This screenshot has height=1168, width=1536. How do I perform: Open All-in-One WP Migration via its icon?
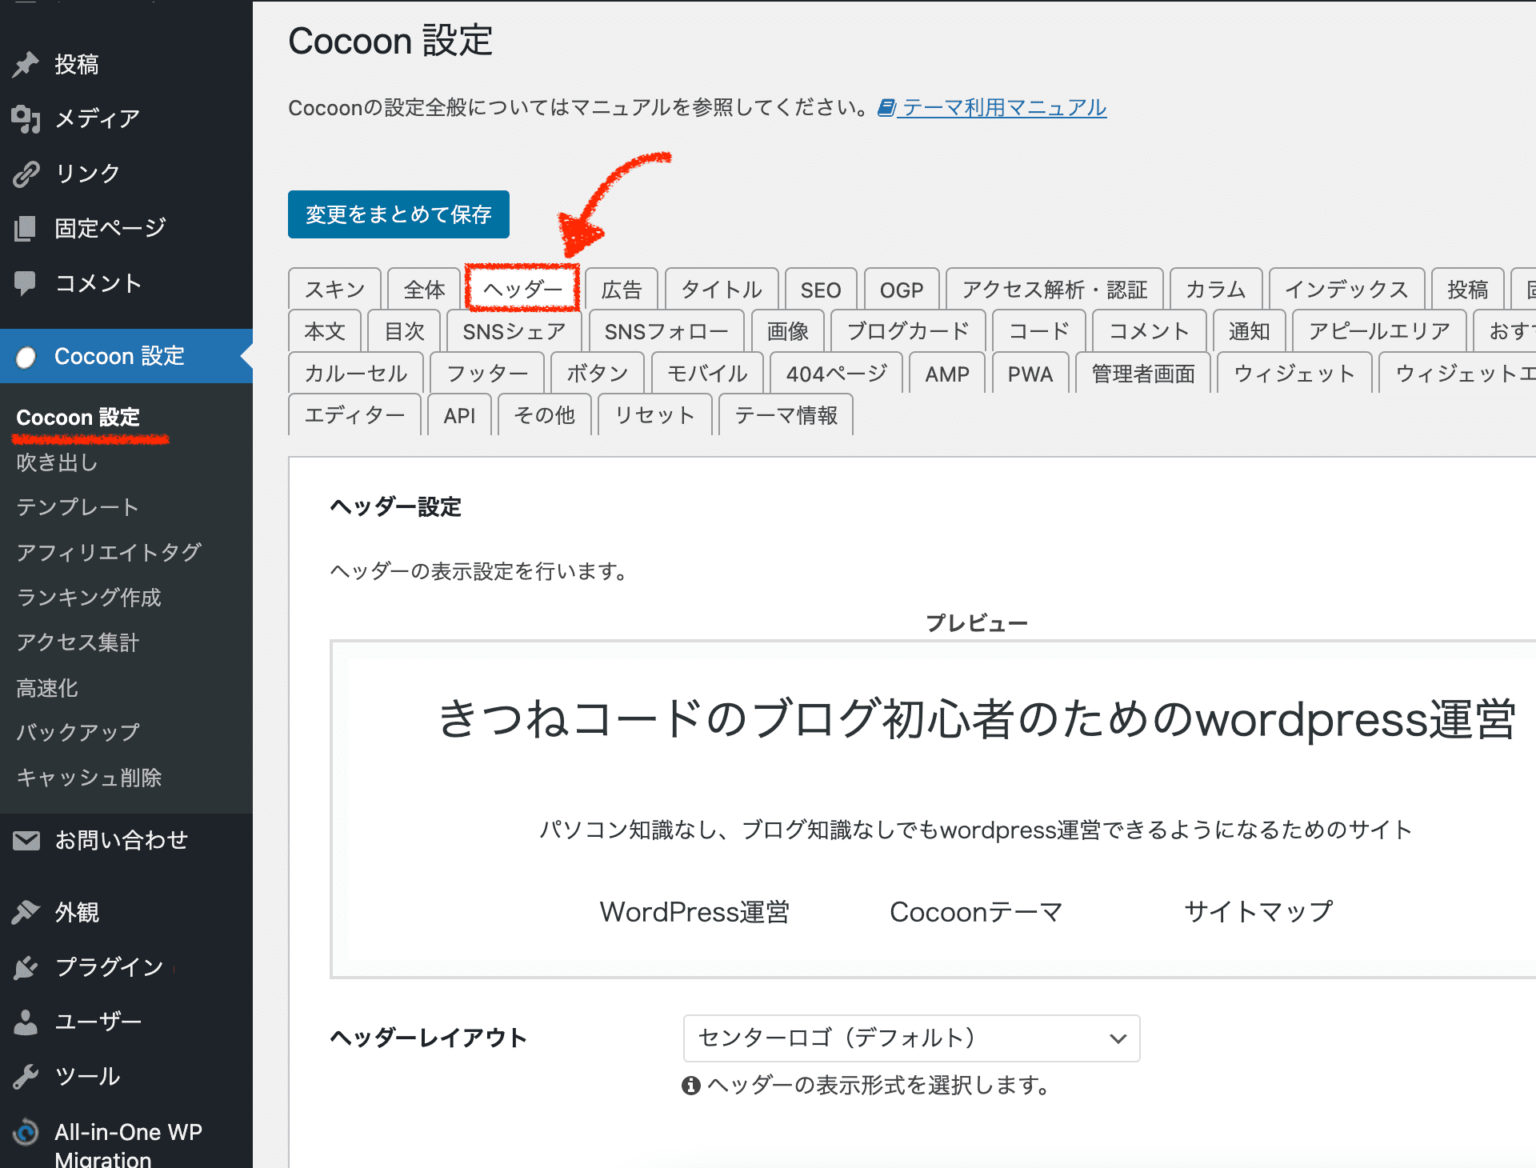click(x=25, y=1132)
